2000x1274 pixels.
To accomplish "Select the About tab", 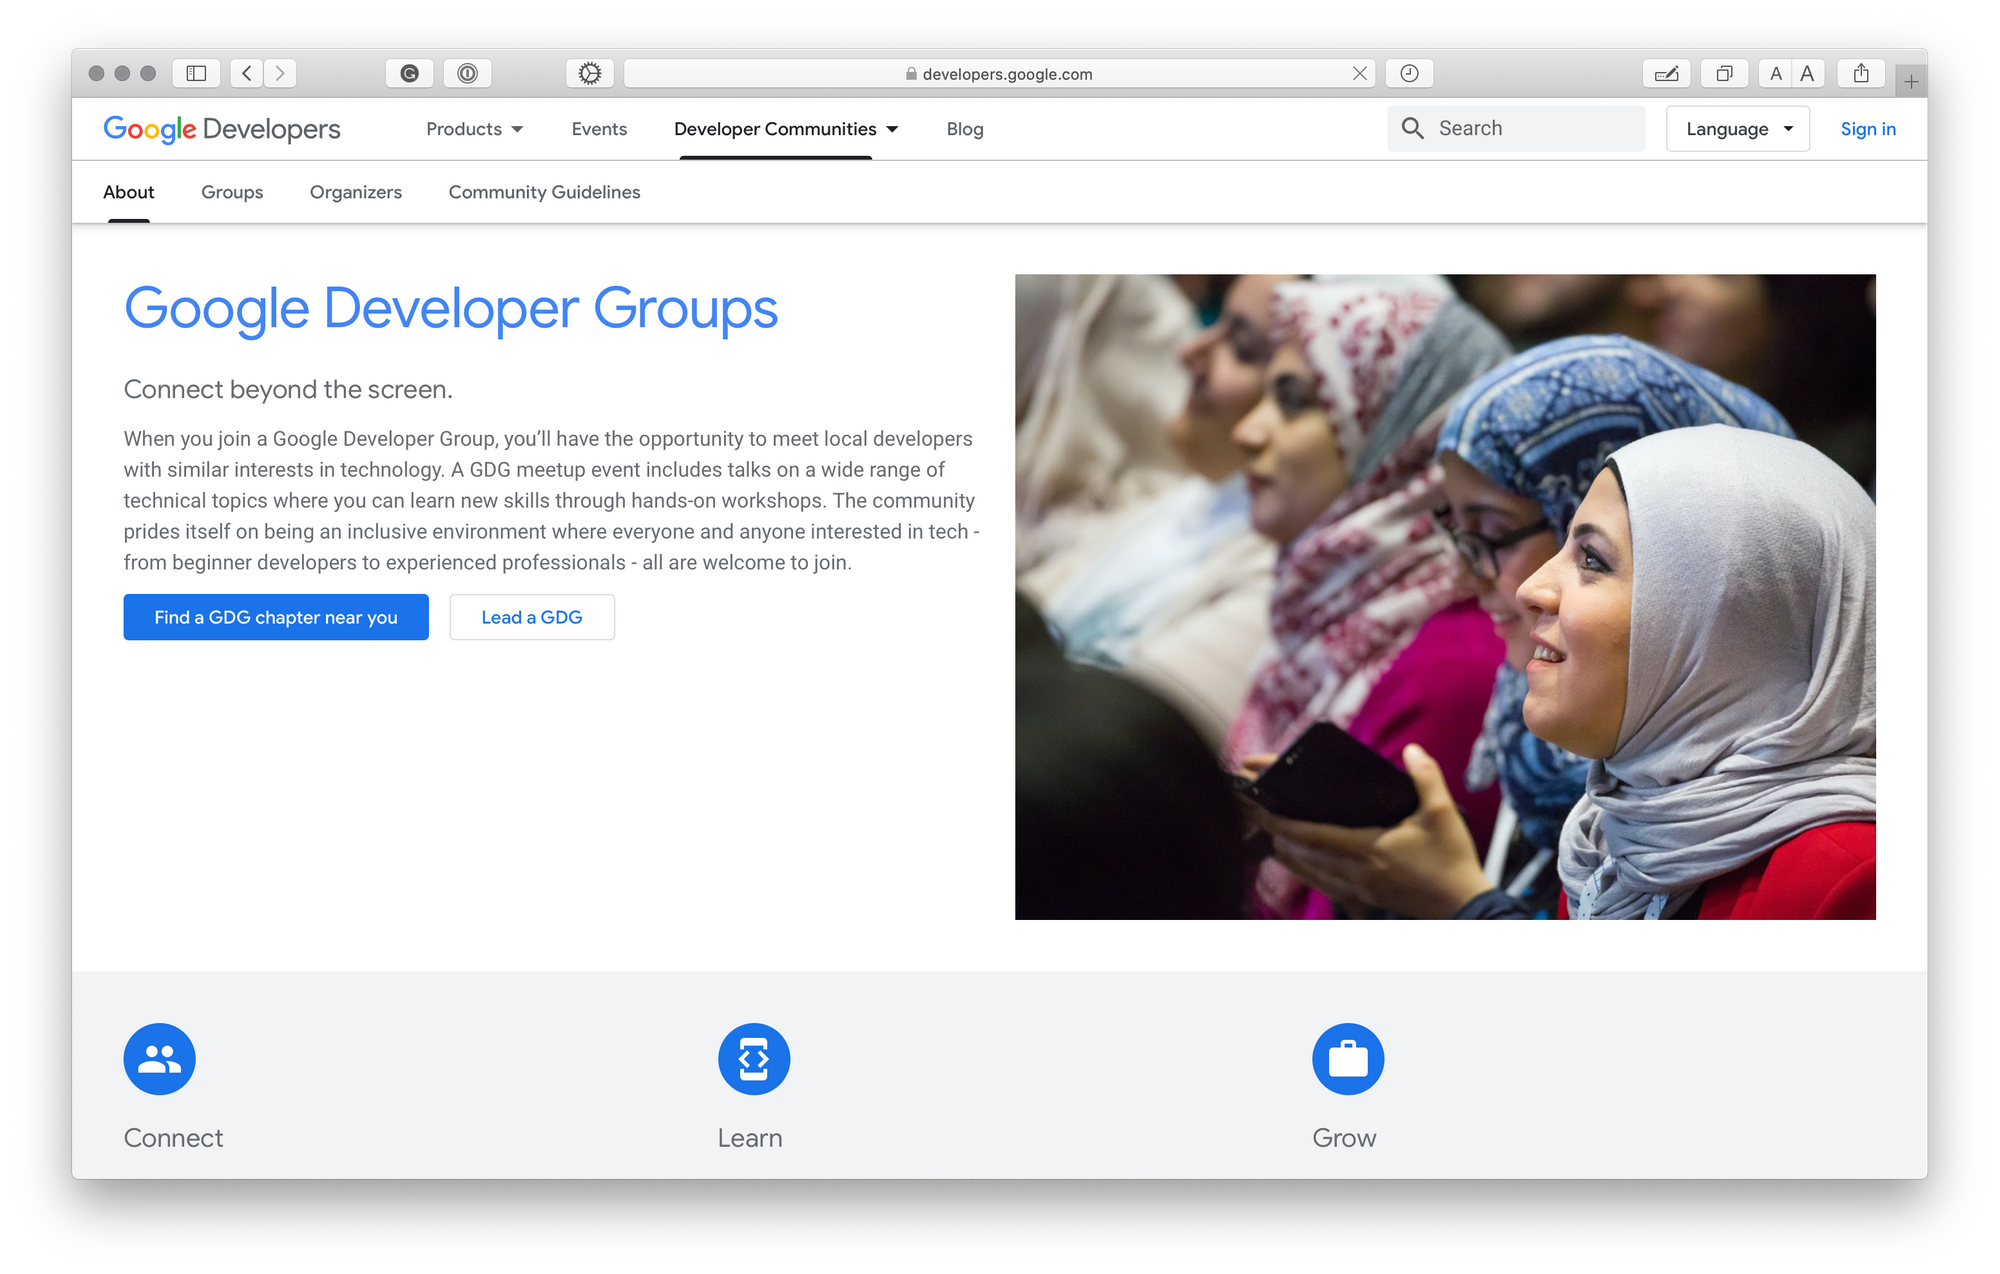I will (129, 192).
